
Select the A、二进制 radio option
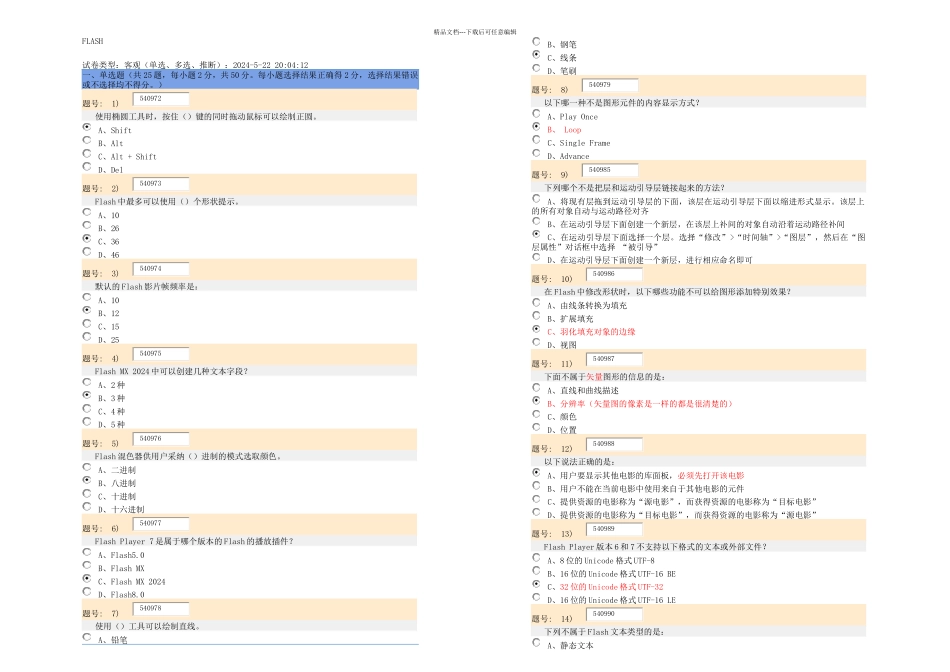pyautogui.click(x=87, y=467)
